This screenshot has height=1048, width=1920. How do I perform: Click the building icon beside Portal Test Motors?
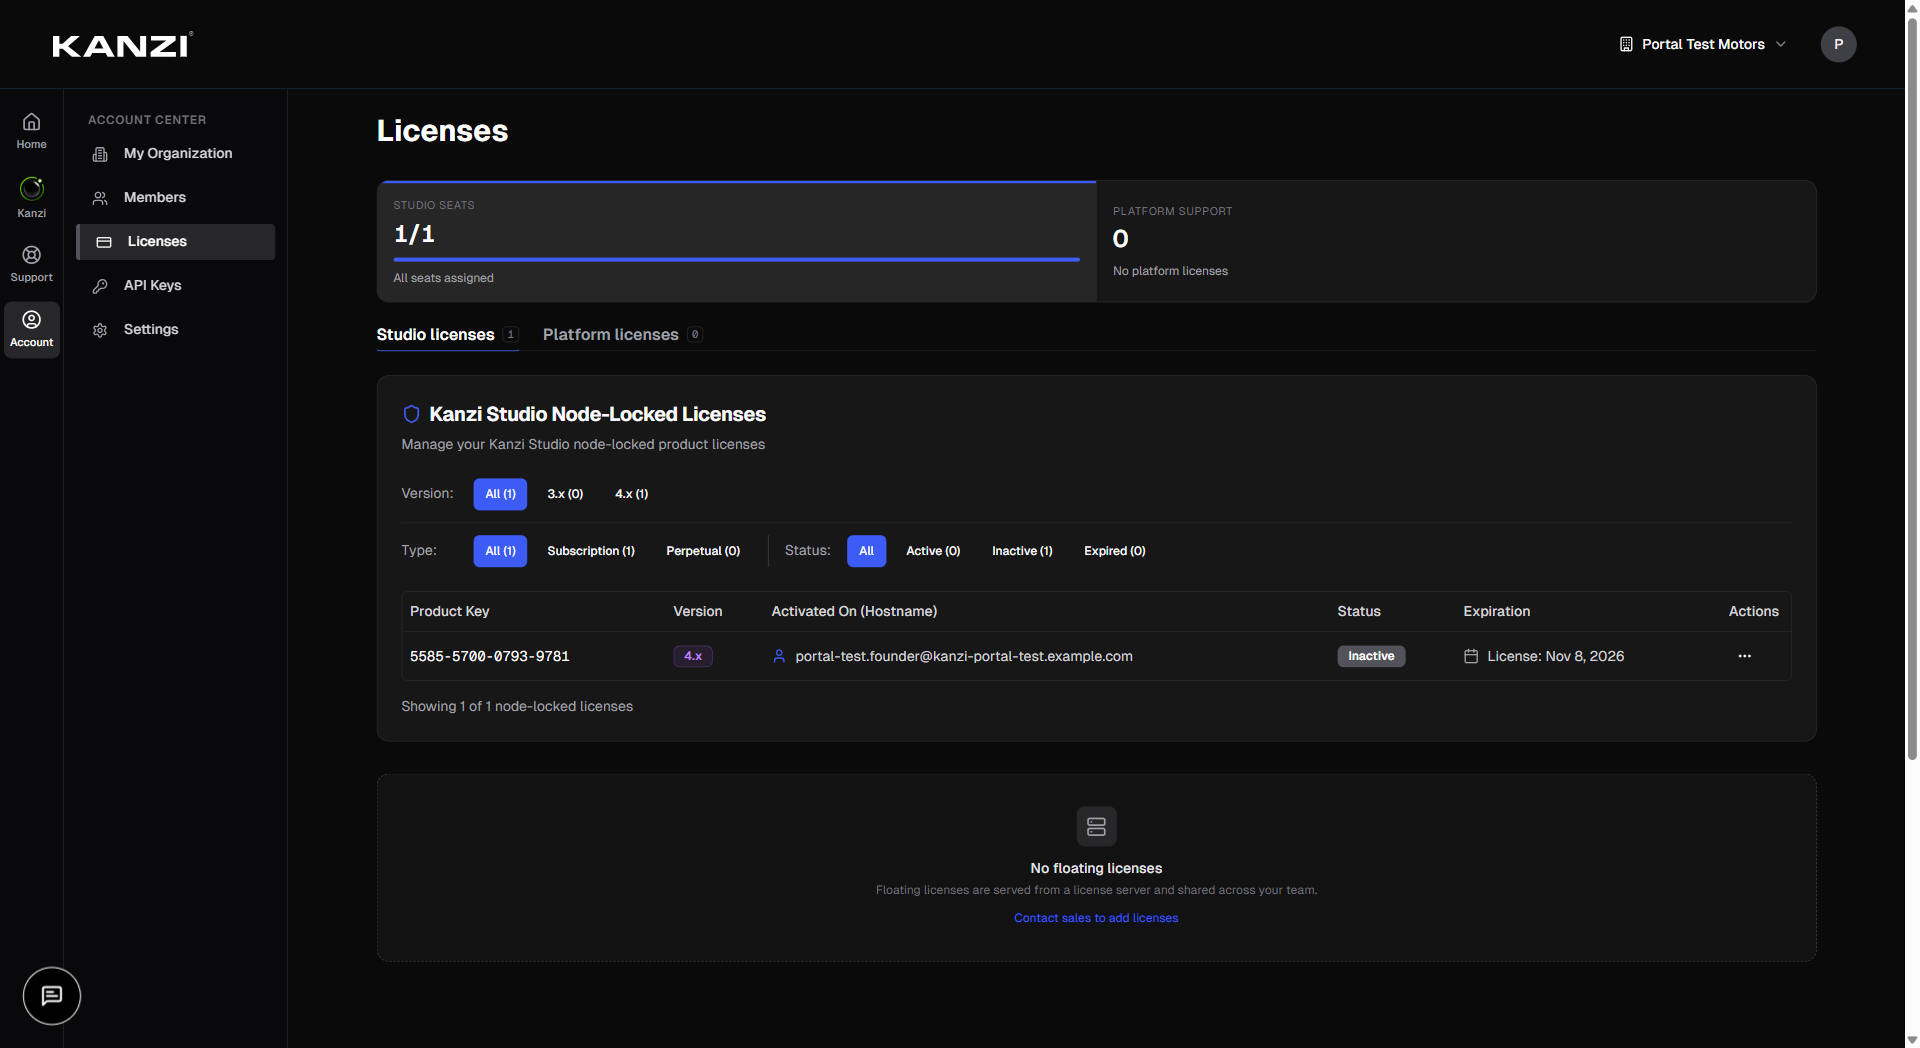point(1626,44)
